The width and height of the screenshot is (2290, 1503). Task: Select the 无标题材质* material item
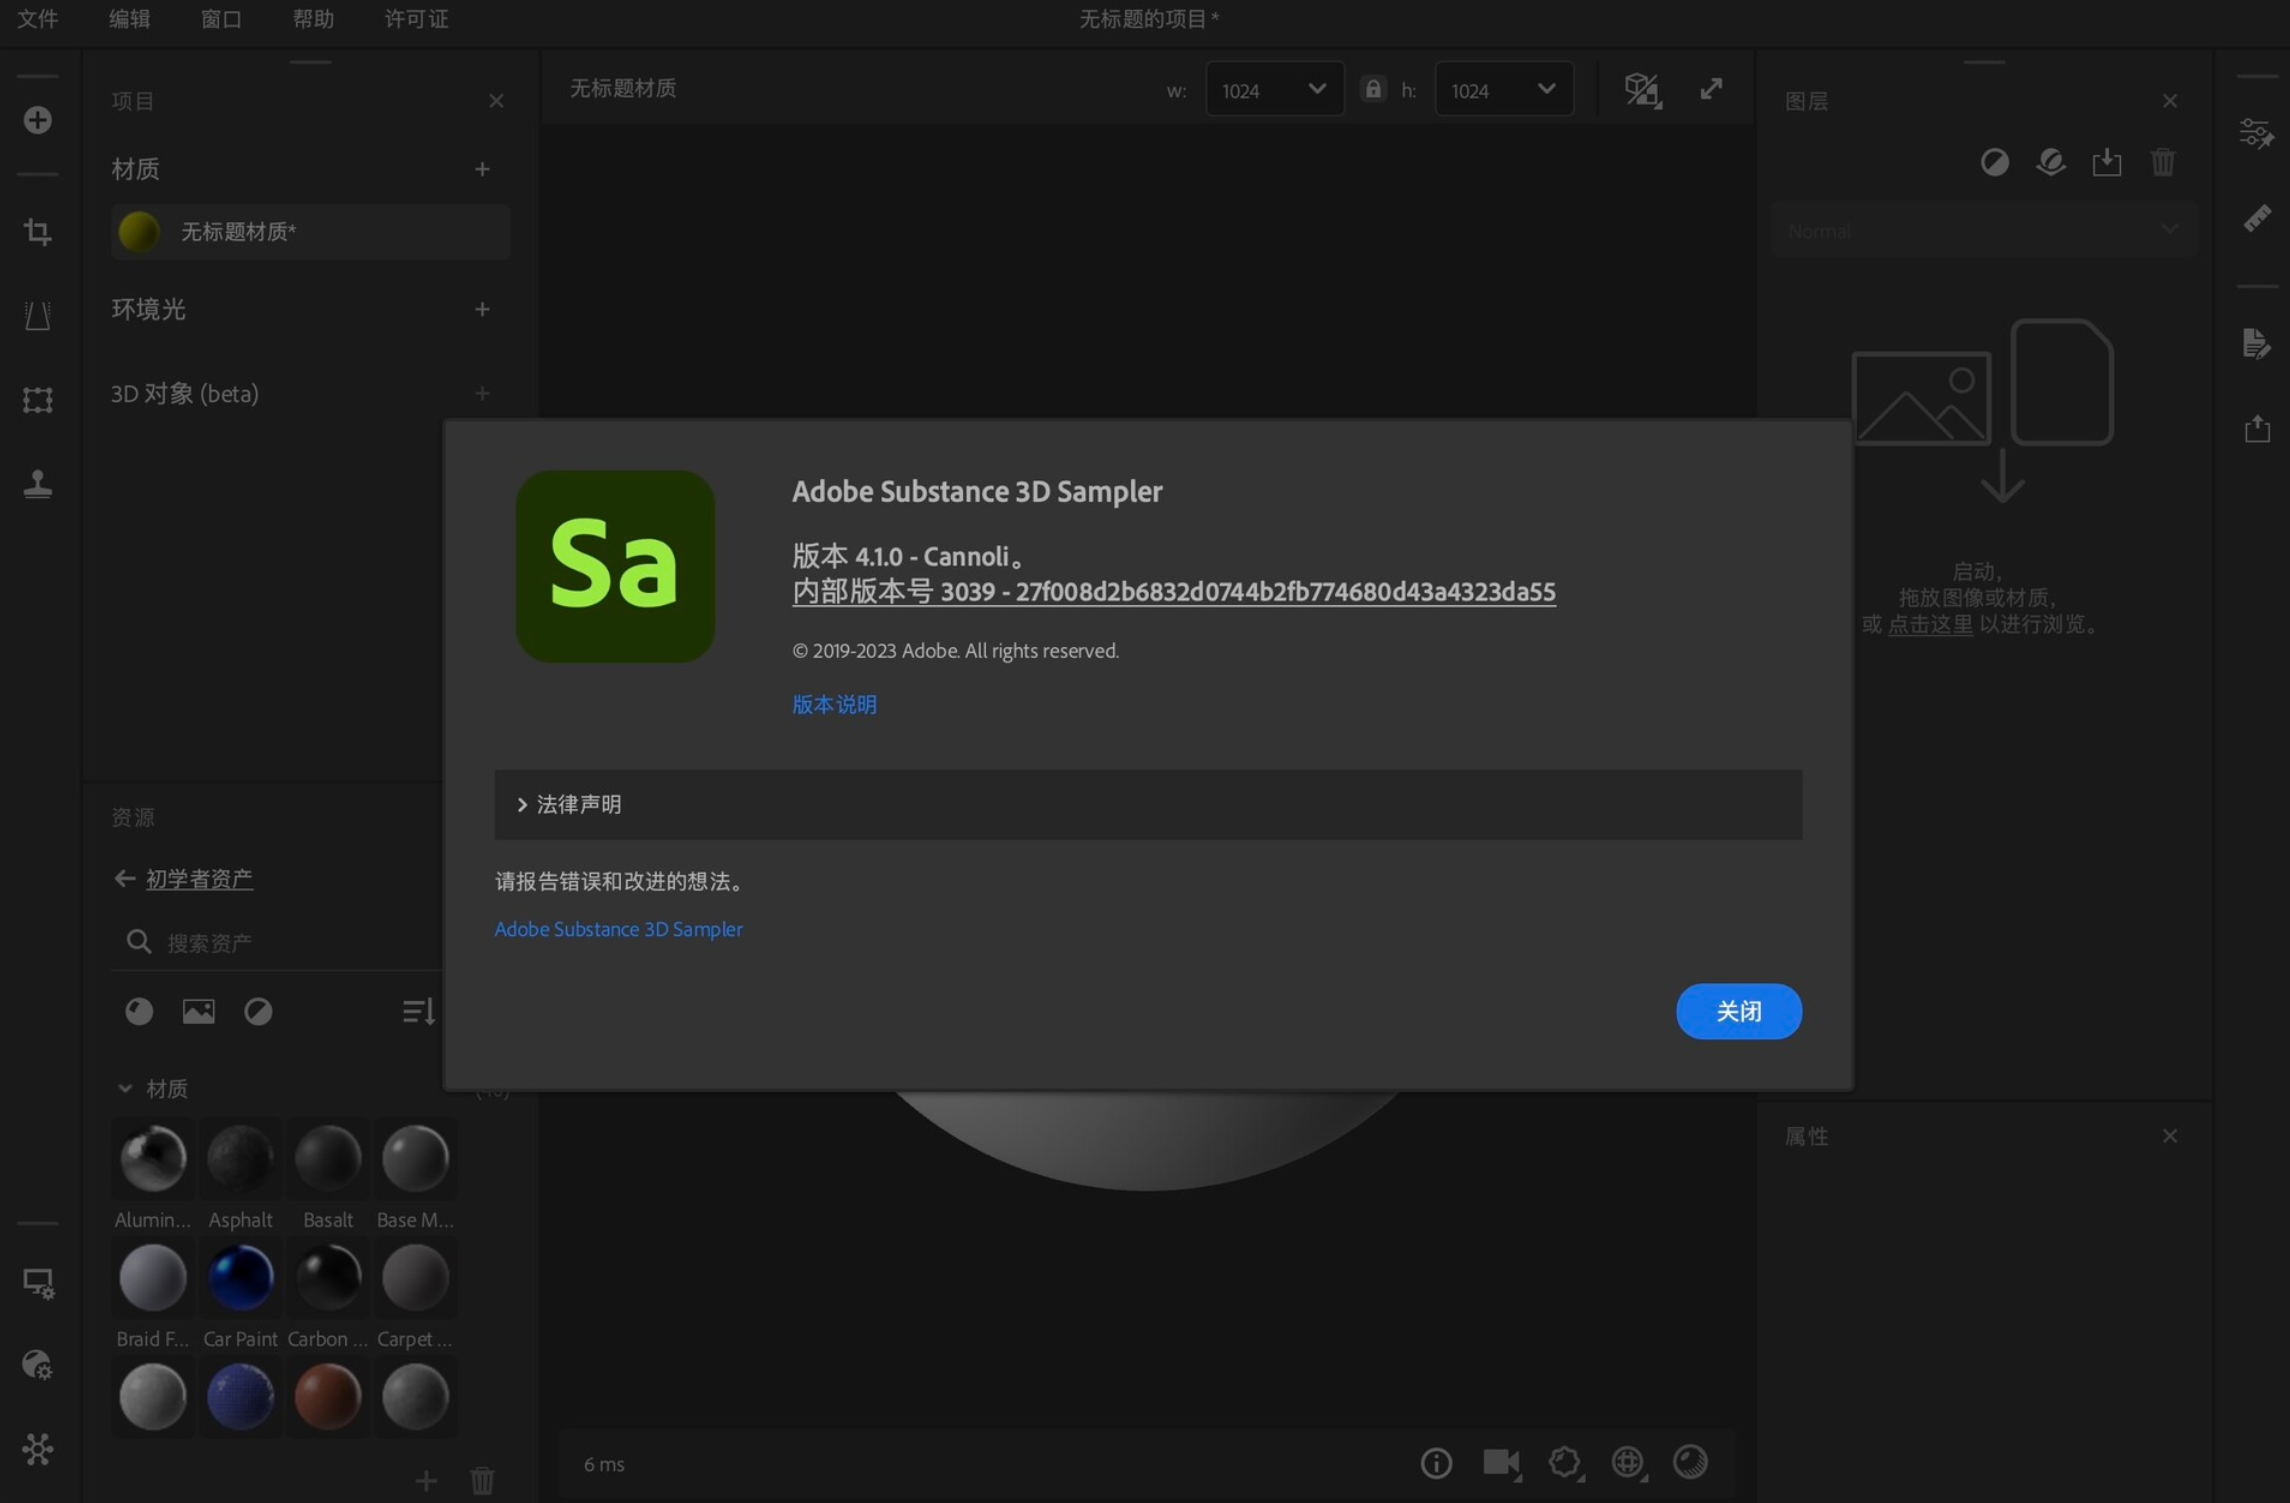[311, 232]
